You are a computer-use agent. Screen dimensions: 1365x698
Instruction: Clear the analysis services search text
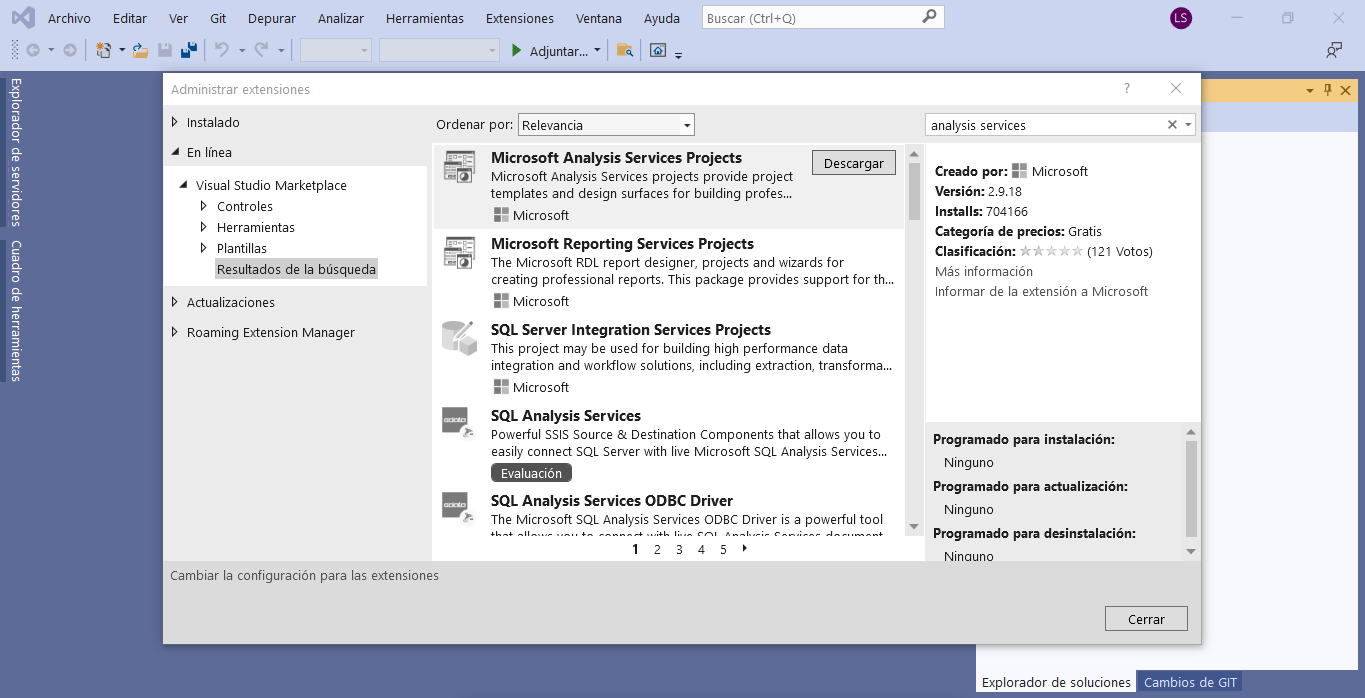(x=1172, y=125)
